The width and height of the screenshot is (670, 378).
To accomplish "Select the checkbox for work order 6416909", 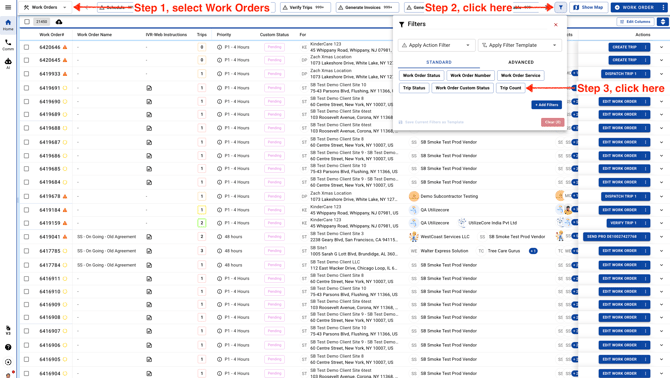I will (x=26, y=305).
